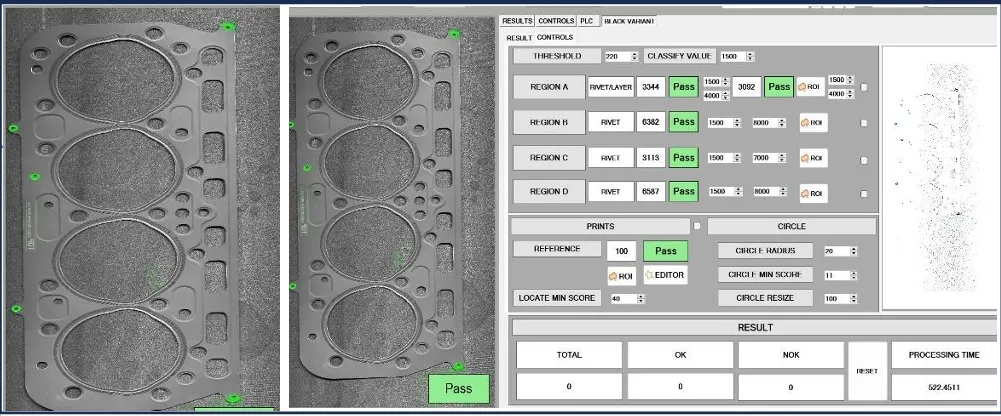
Task: Click the REGION A button
Action: click(x=548, y=88)
